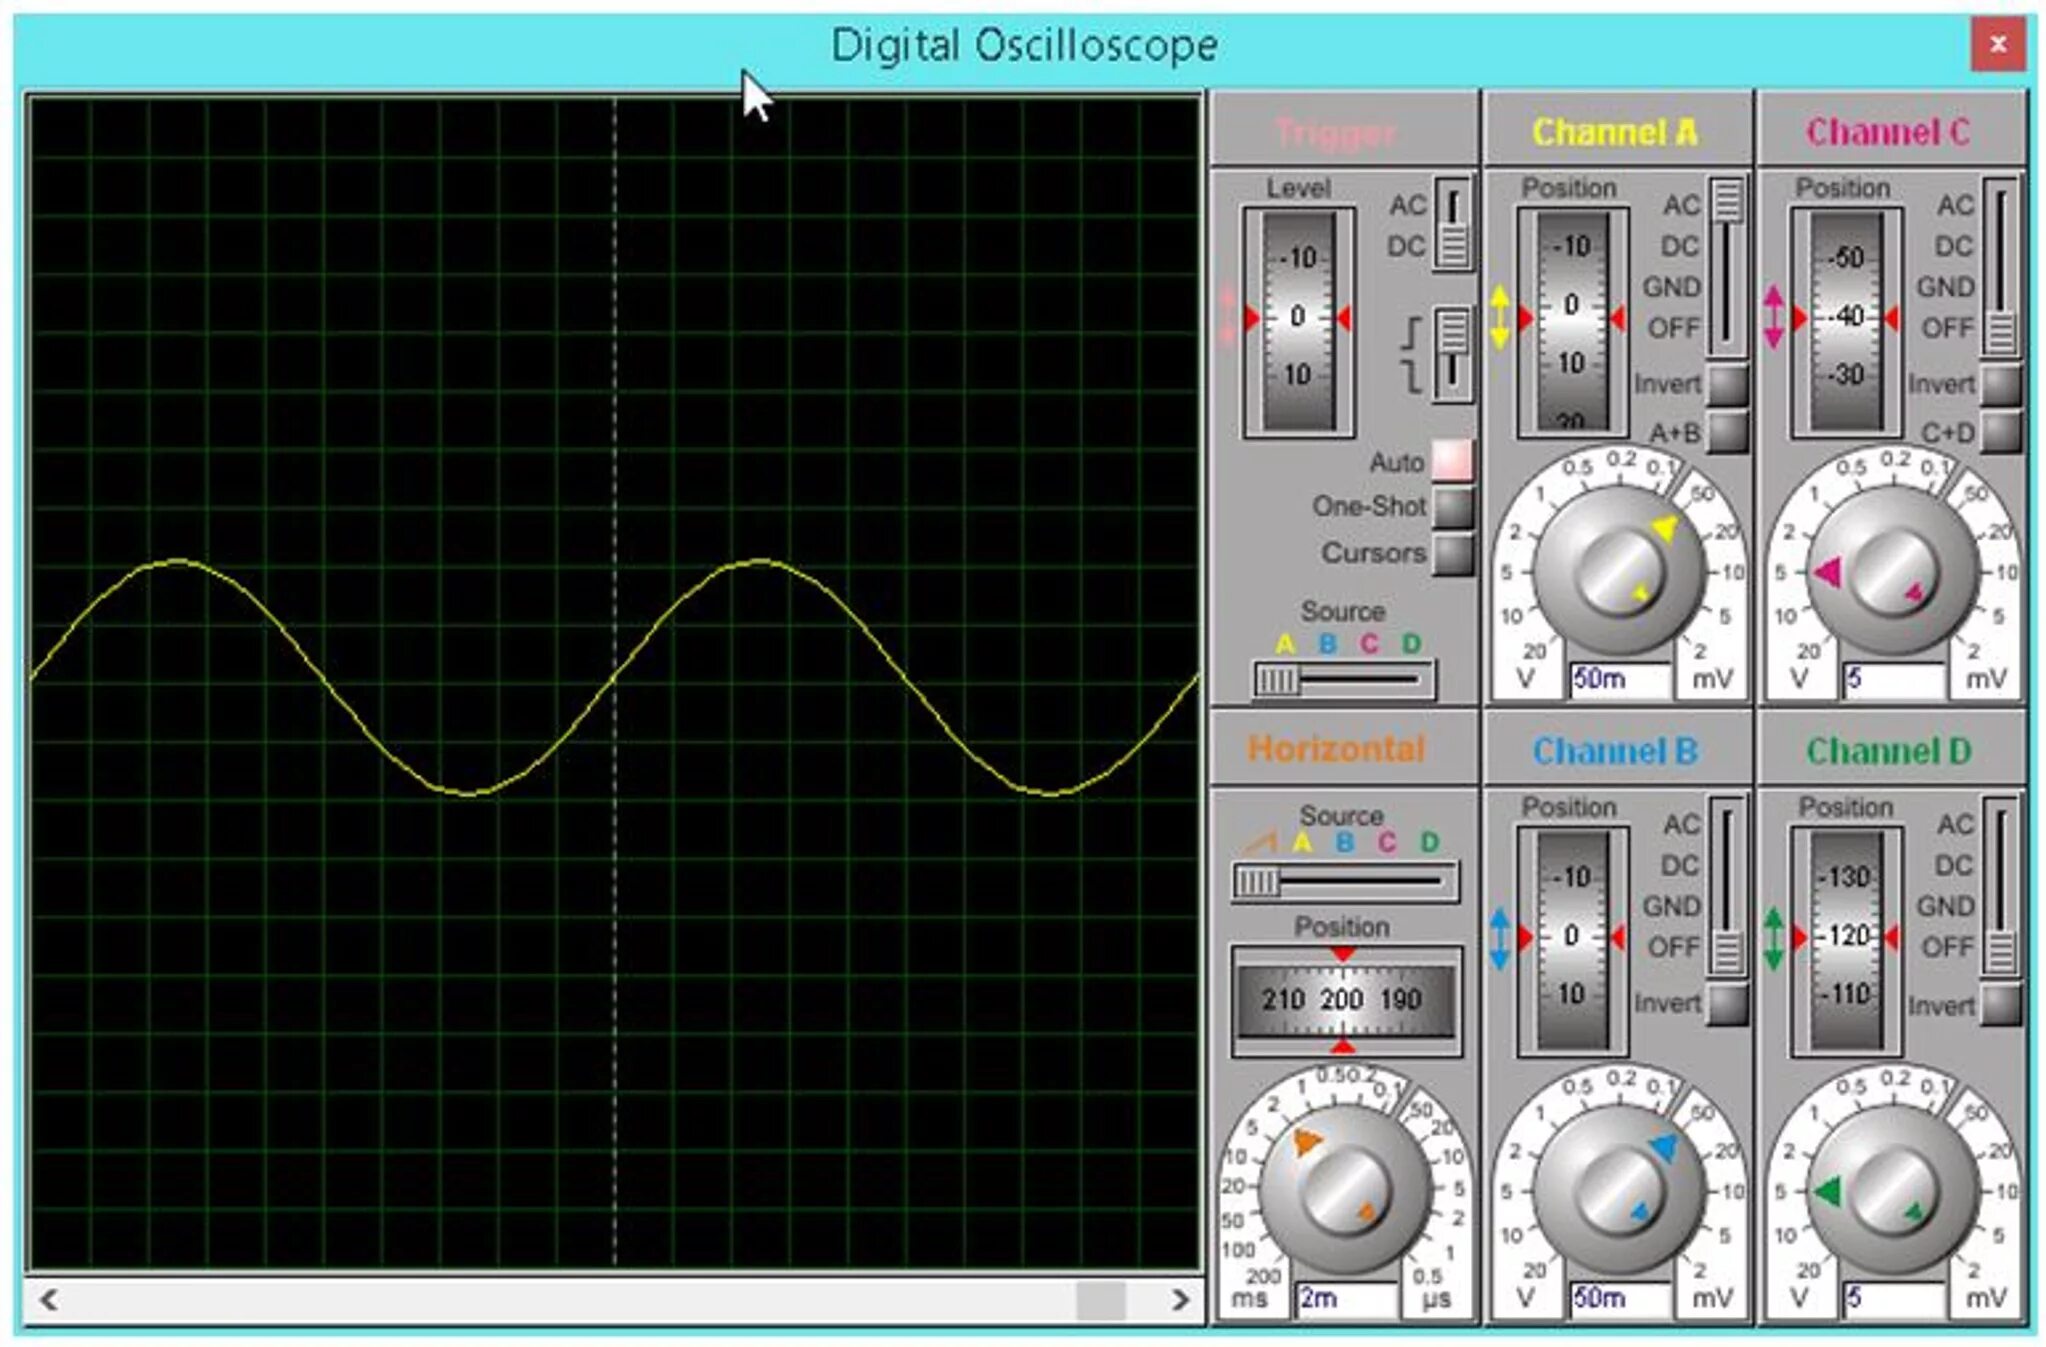Toggle the Cursors button
Screen dimensions: 2046x1347
click(1452, 553)
